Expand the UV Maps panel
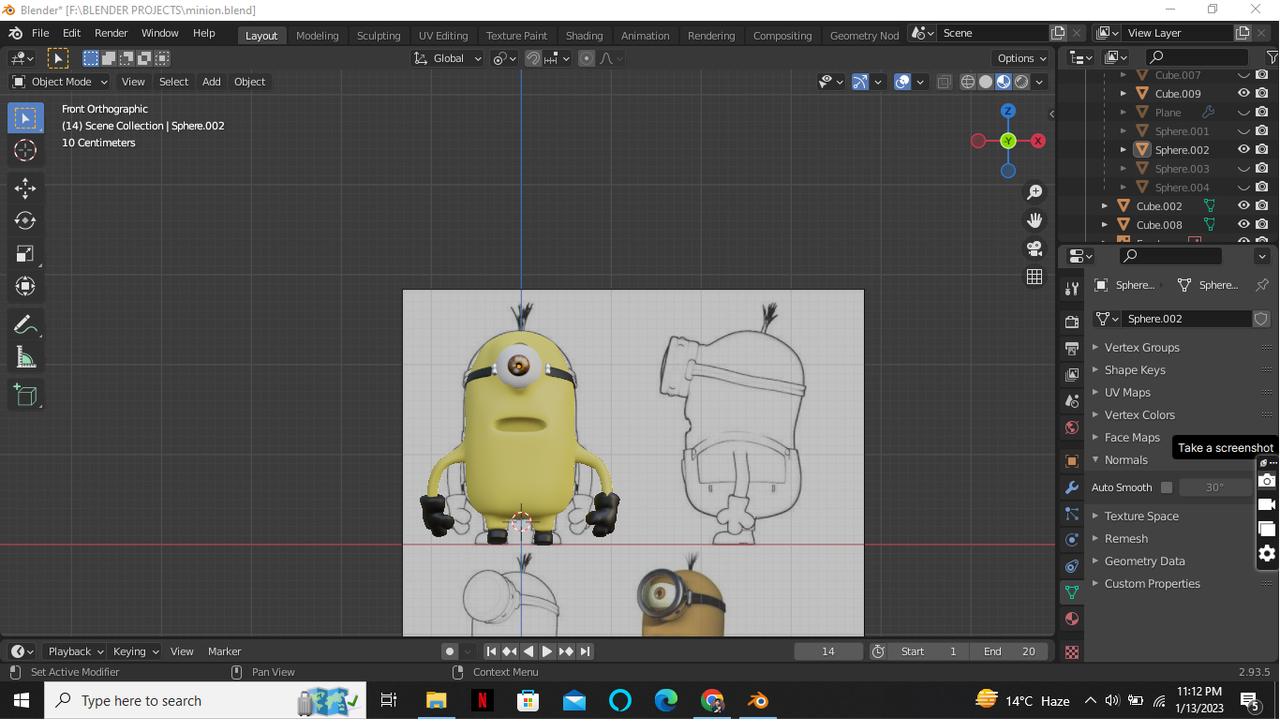Screen dimensions: 1280x720 1127,392
